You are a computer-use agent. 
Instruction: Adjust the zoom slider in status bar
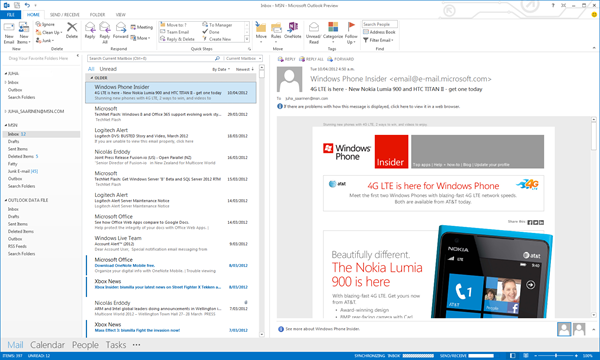(556, 356)
